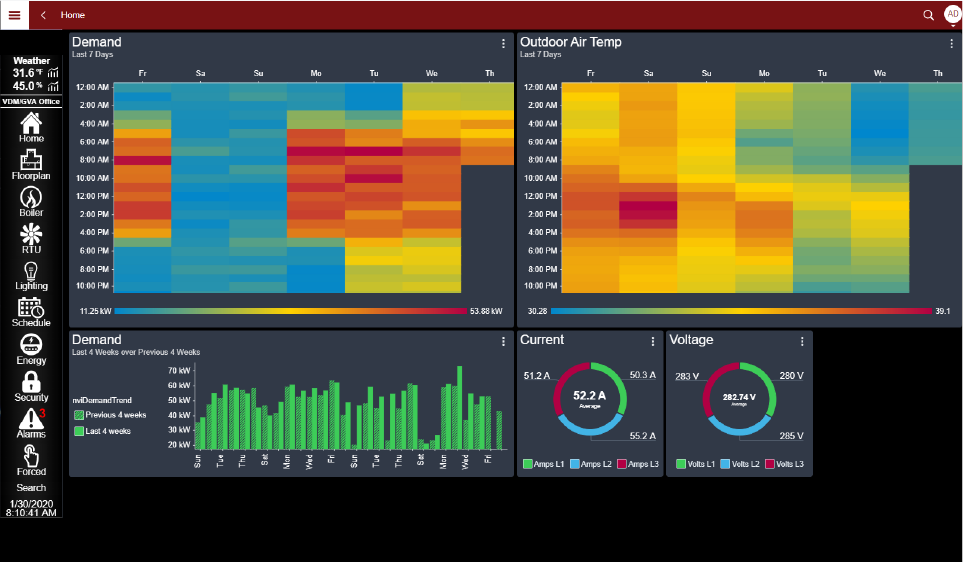Open the Outdoor Air Temp options menu

point(951,44)
